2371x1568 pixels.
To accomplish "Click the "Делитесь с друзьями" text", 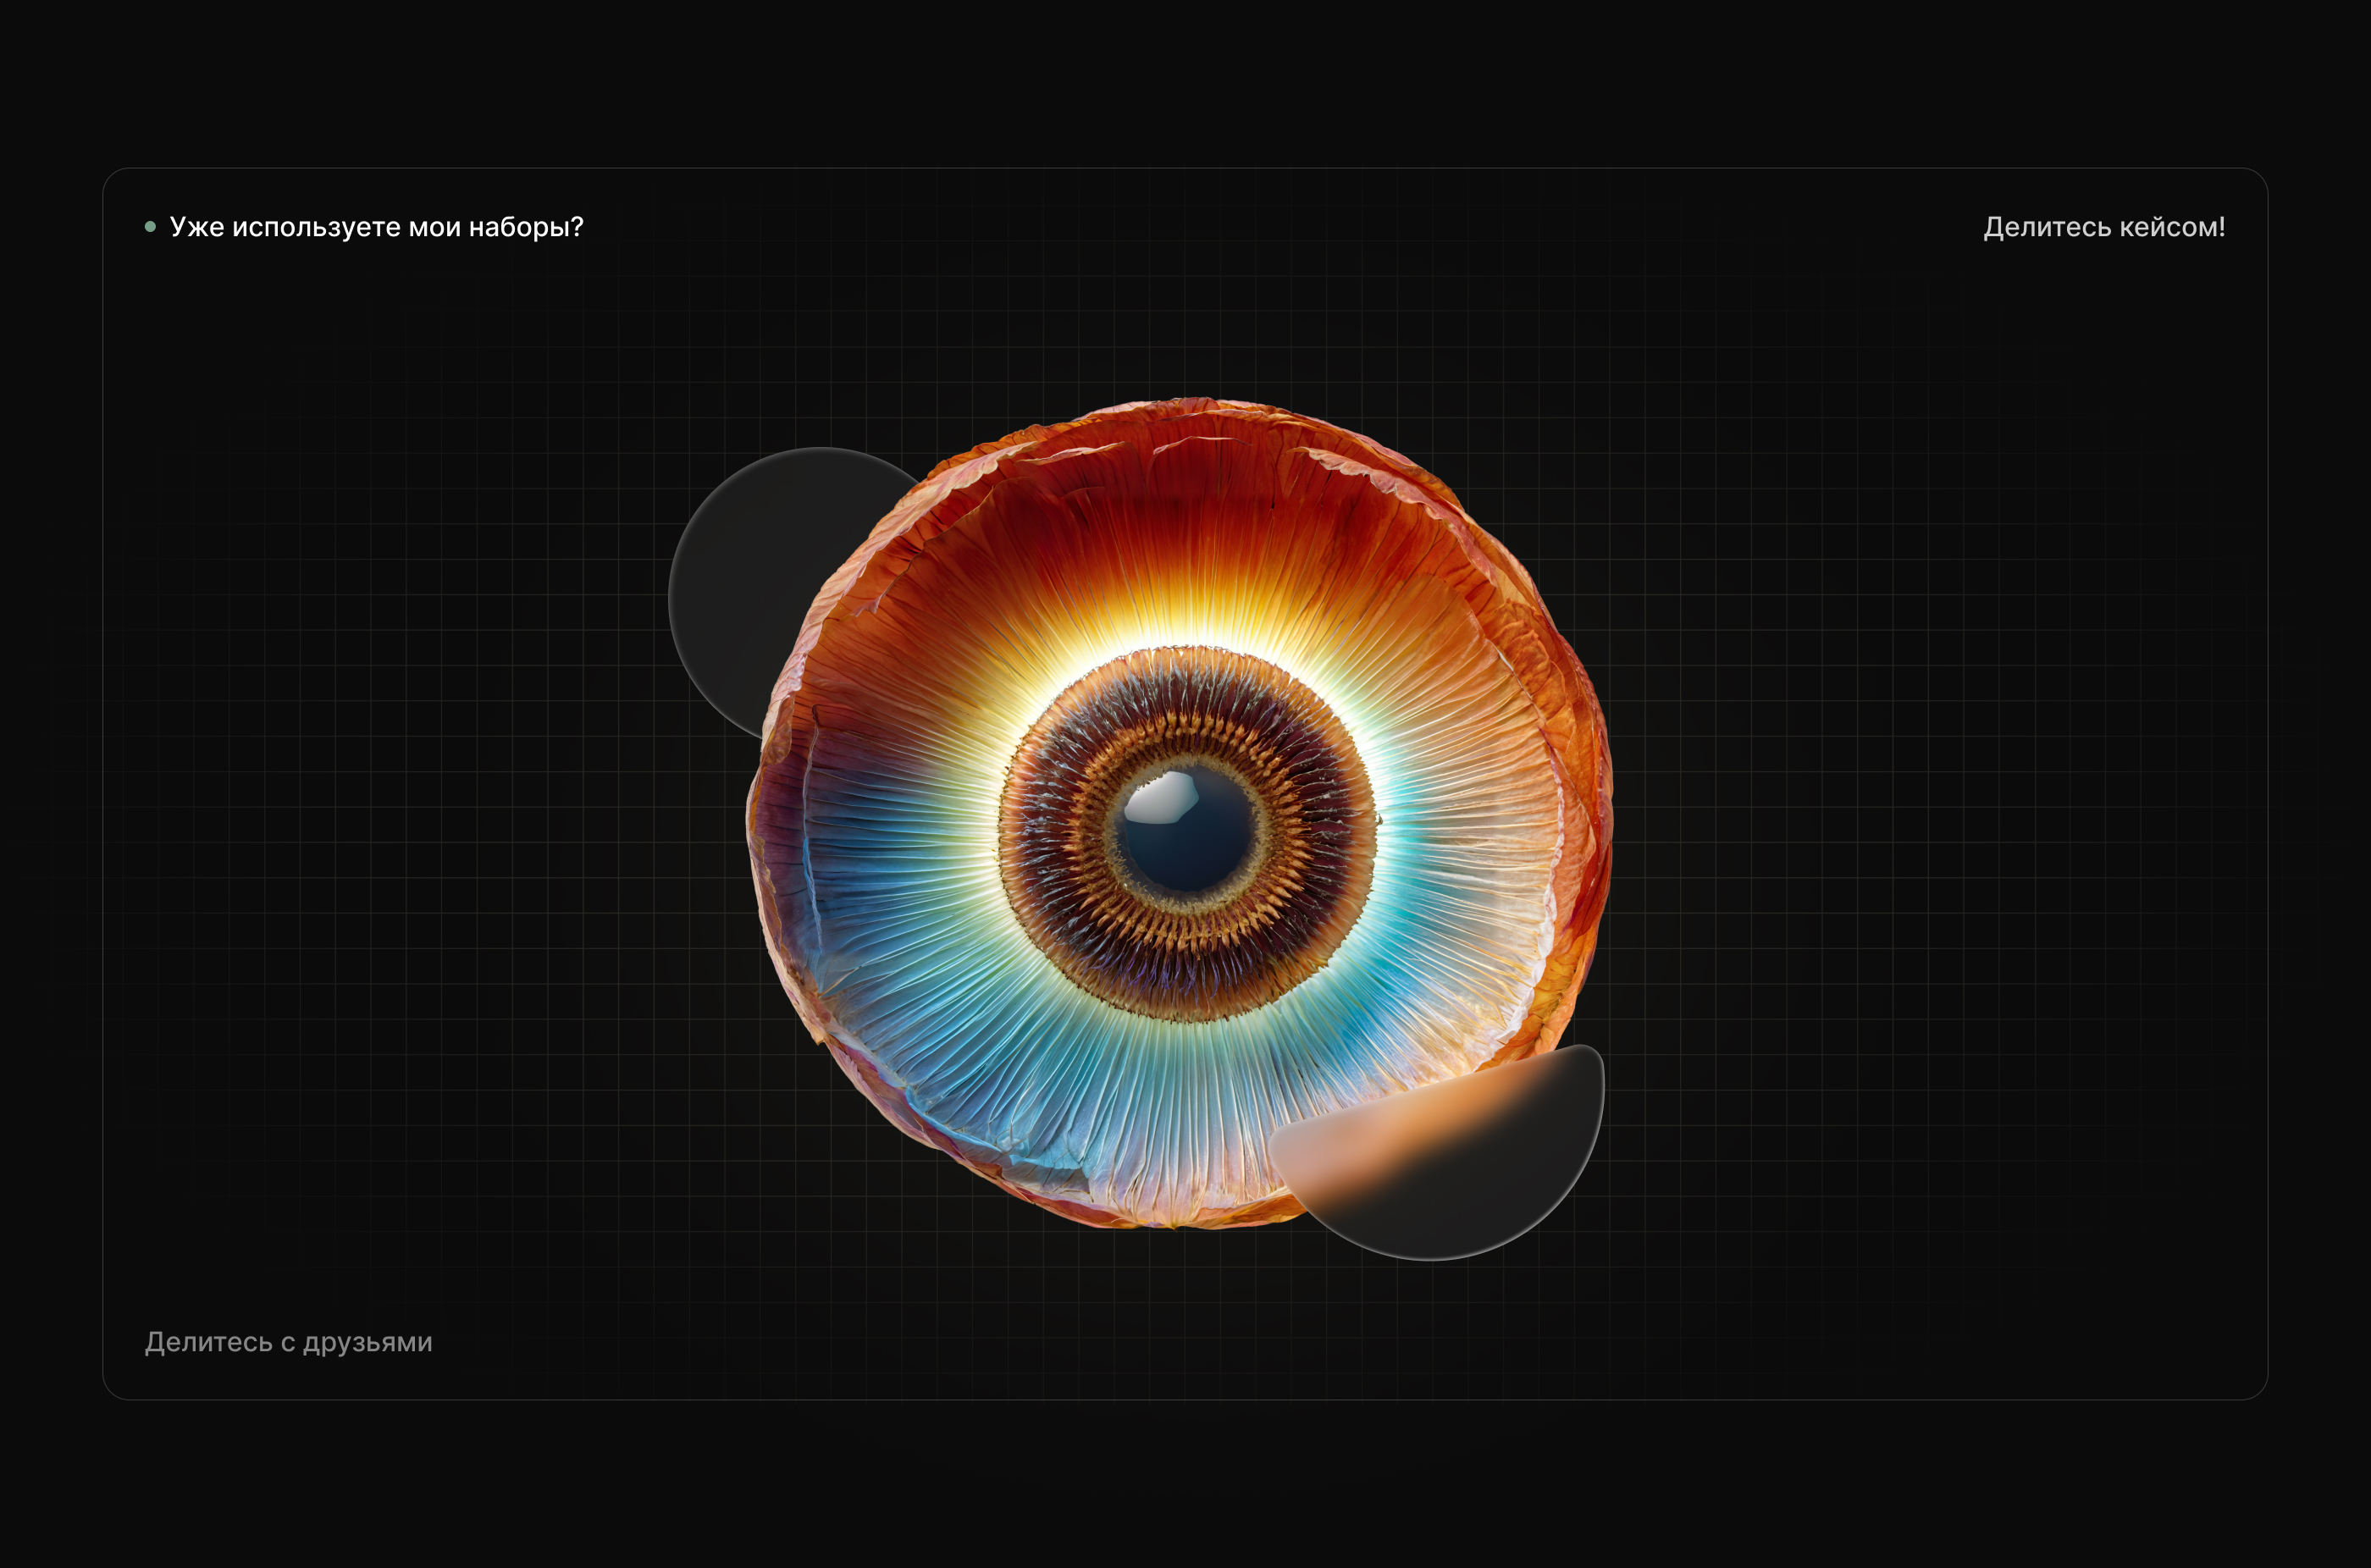I will pos(288,1342).
